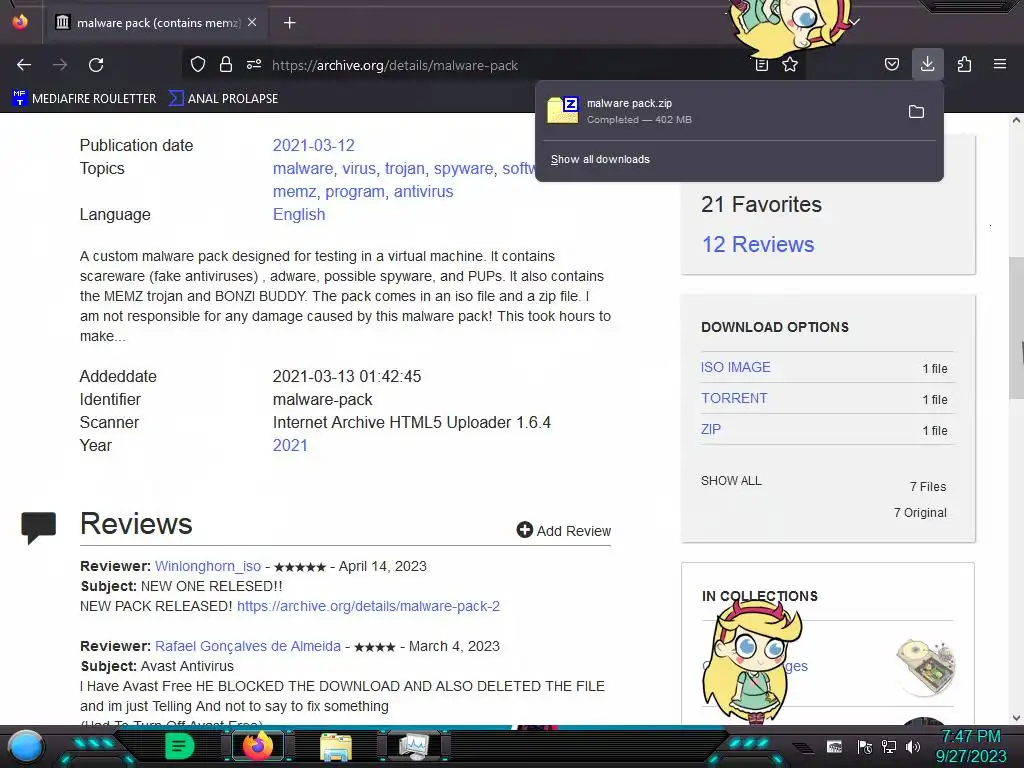Image resolution: width=1024 pixels, height=768 pixels.
Task: Open system monitor app in taskbar
Action: [414, 746]
